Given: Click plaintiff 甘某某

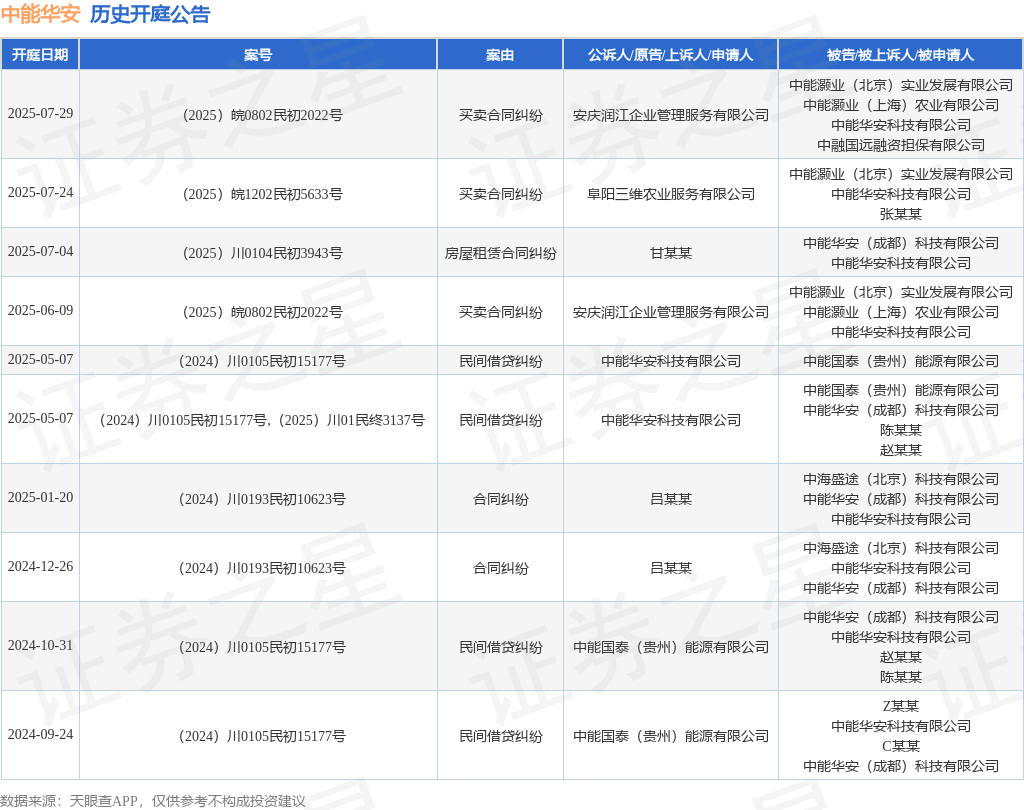Looking at the screenshot, I should (x=671, y=253).
